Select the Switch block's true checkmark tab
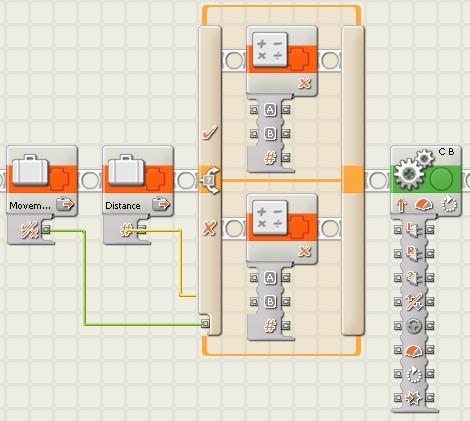 coord(210,132)
